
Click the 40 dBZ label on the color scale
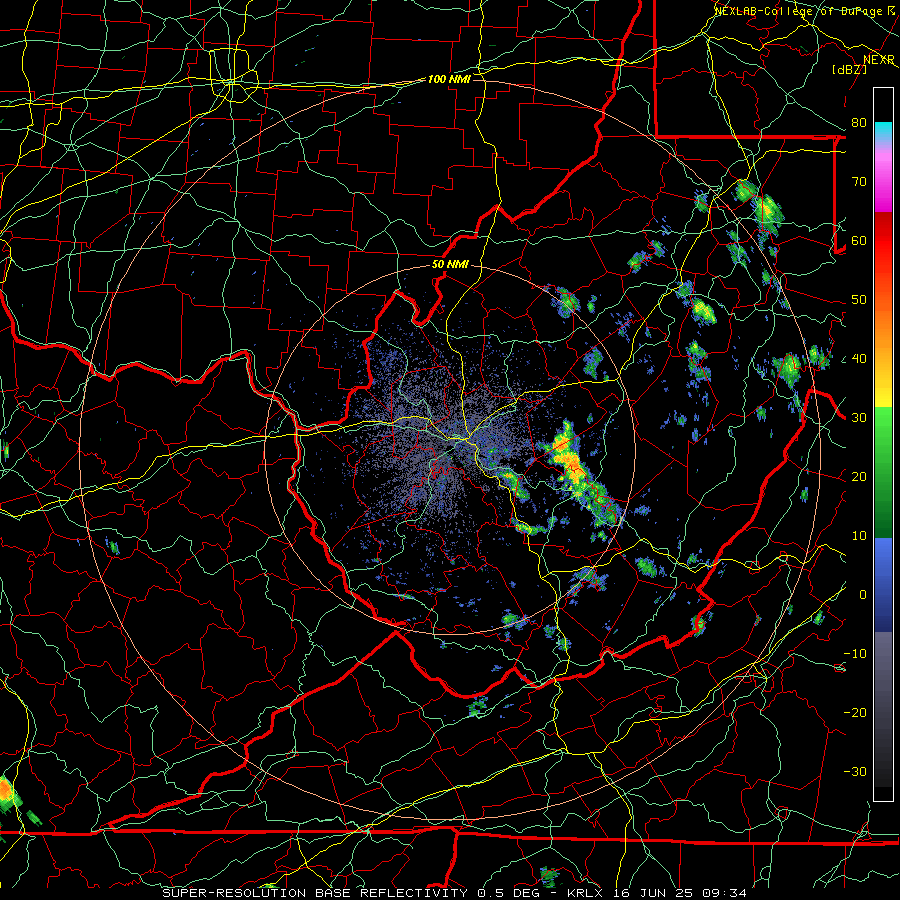pos(859,359)
